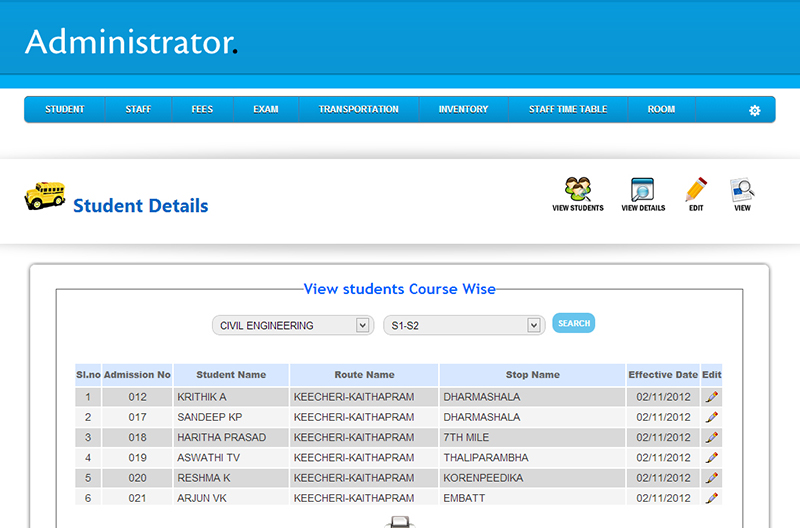The image size is (800, 528).
Task: Edit the KRITHIK A row
Action: point(712,397)
